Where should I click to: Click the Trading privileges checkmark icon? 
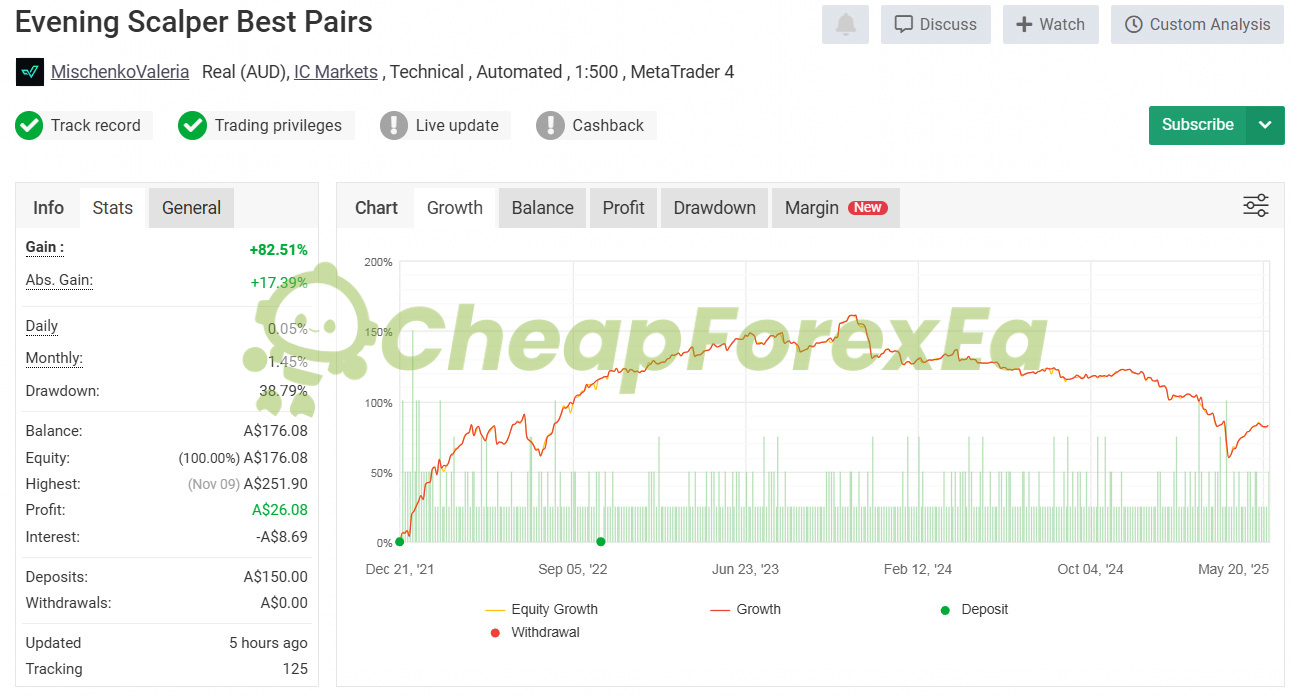click(x=192, y=126)
